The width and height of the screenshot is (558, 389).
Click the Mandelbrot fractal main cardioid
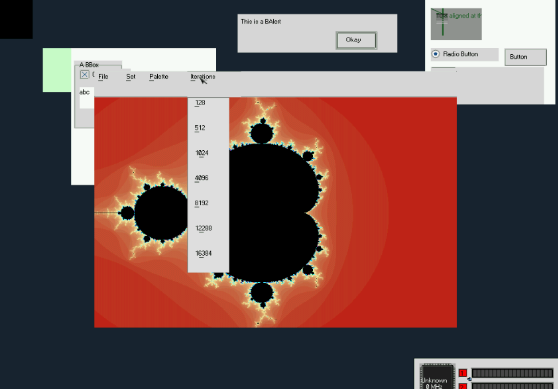coord(273,213)
